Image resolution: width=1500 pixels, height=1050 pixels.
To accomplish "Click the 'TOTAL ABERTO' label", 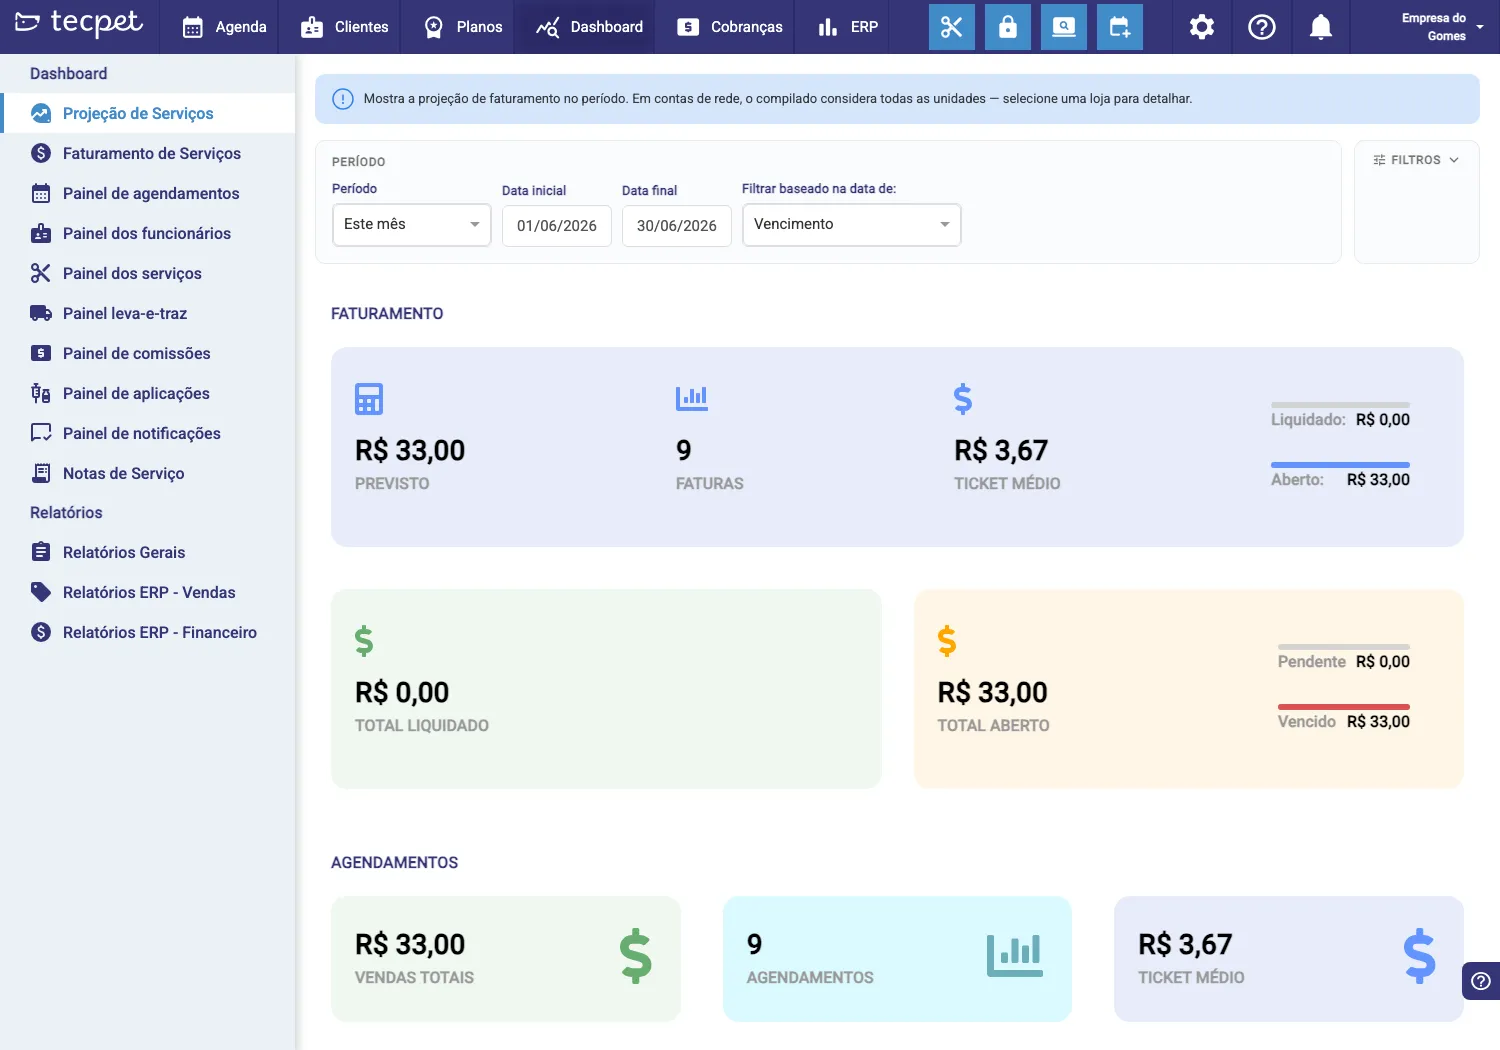I will [993, 726].
